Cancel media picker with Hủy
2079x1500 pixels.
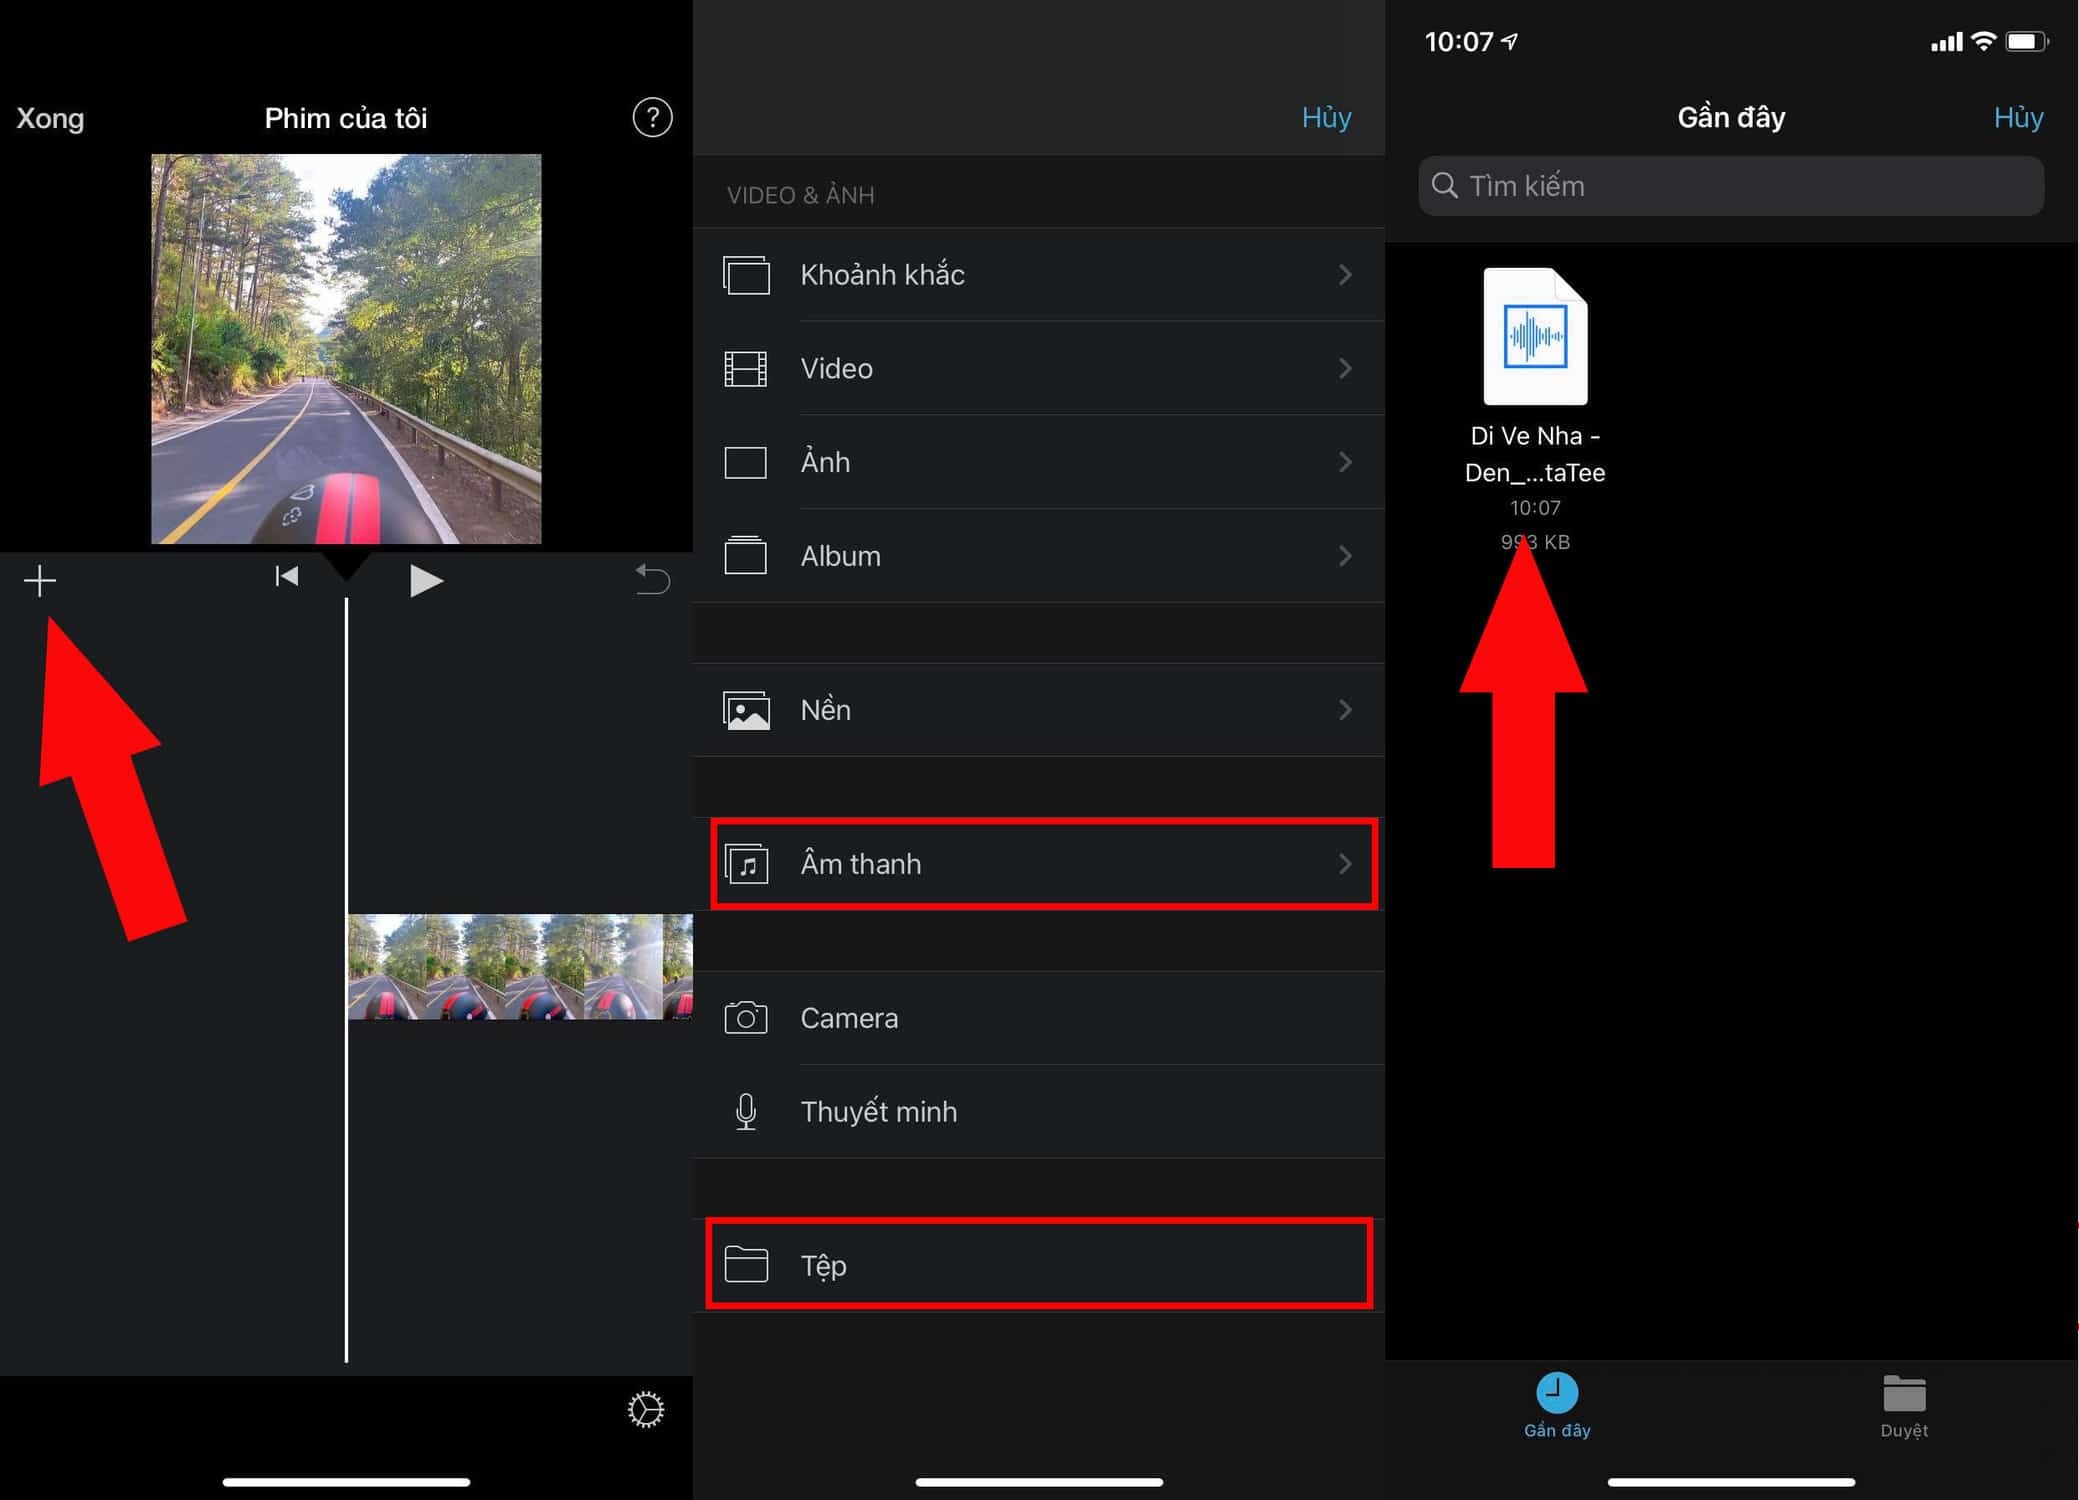1326,118
